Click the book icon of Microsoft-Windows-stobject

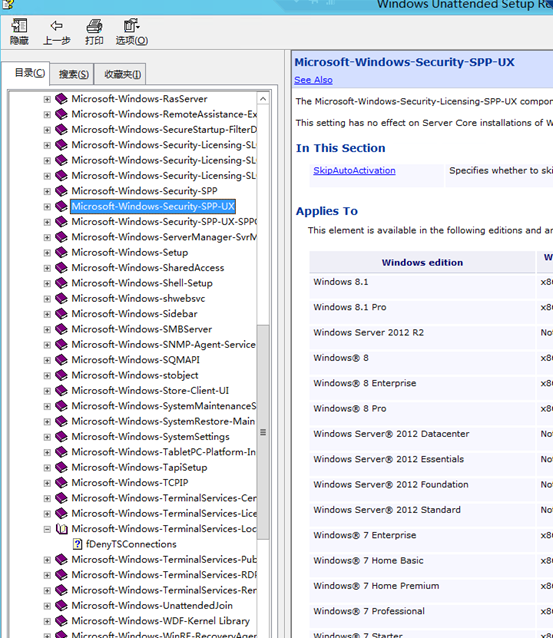click(x=61, y=375)
